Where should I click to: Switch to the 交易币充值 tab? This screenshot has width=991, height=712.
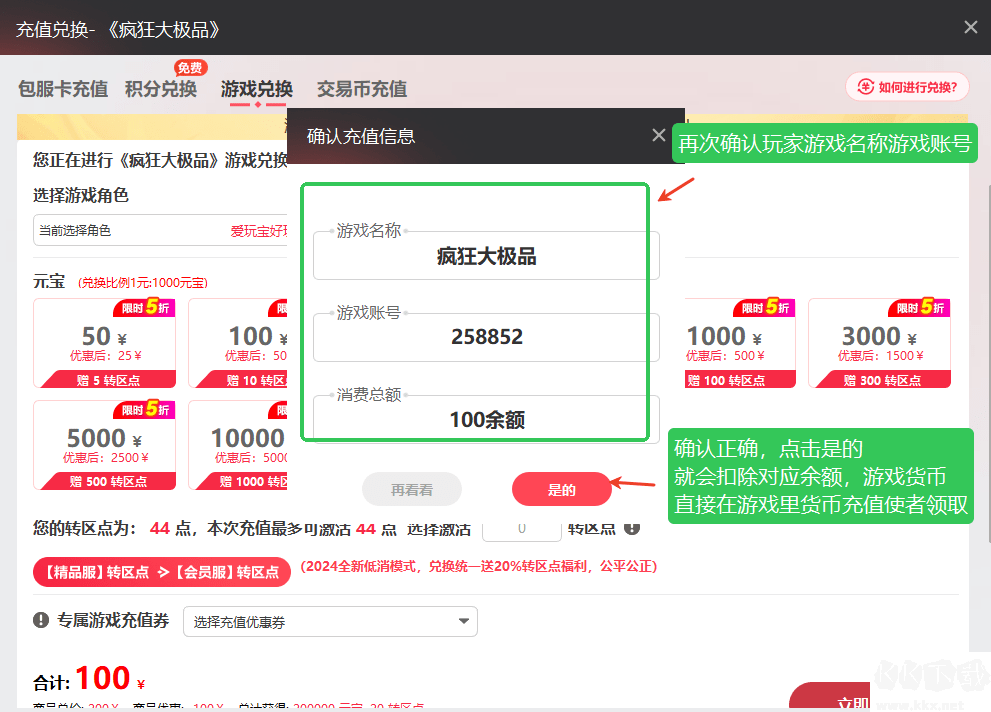pos(362,89)
